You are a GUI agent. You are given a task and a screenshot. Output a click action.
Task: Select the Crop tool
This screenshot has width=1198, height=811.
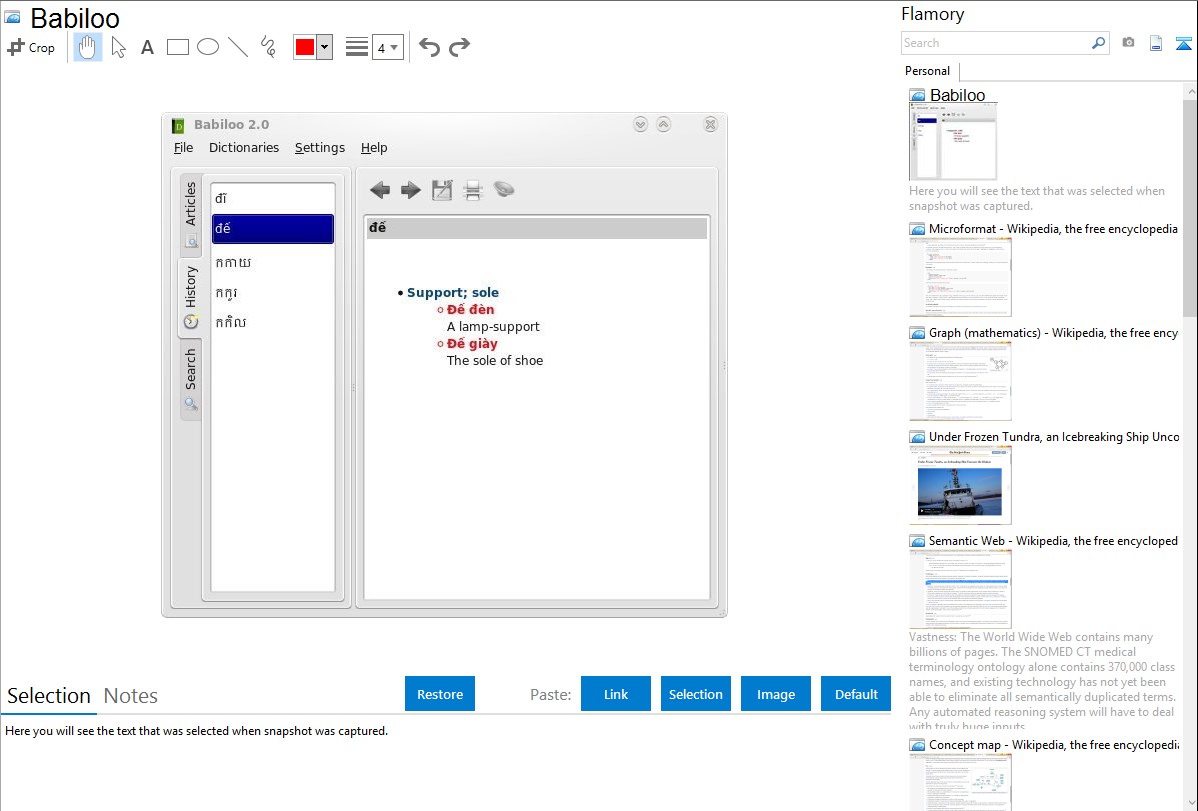point(31,47)
